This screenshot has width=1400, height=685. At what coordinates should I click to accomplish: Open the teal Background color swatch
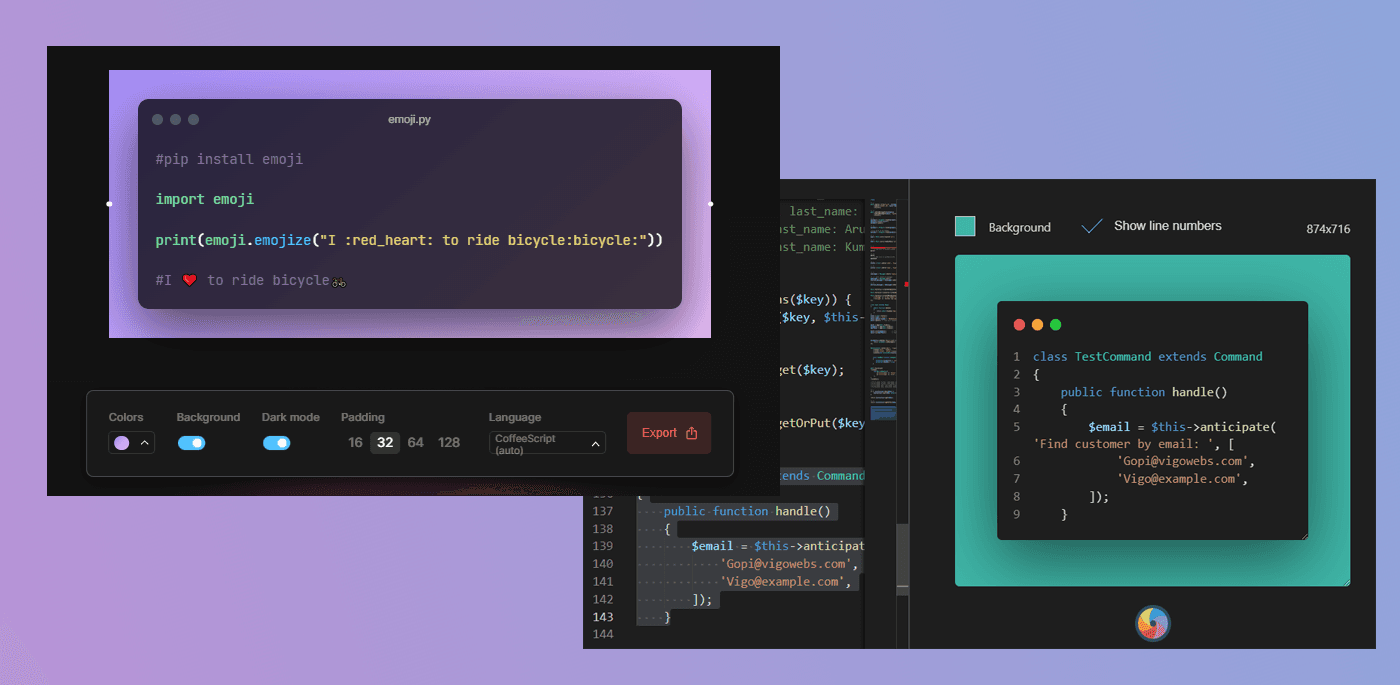(x=965, y=227)
